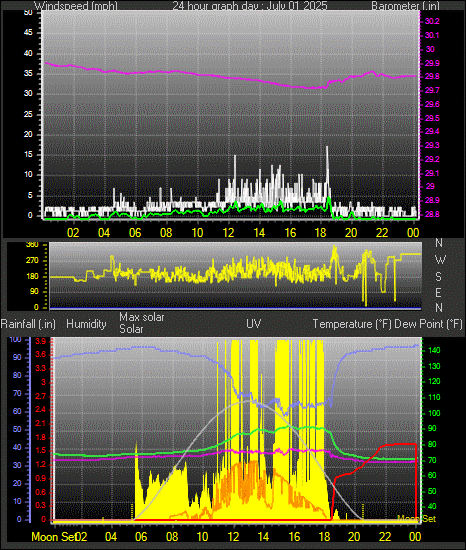Select the 2.7 rainfall scale value
466x550 pixels.
pyautogui.click(x=41, y=396)
